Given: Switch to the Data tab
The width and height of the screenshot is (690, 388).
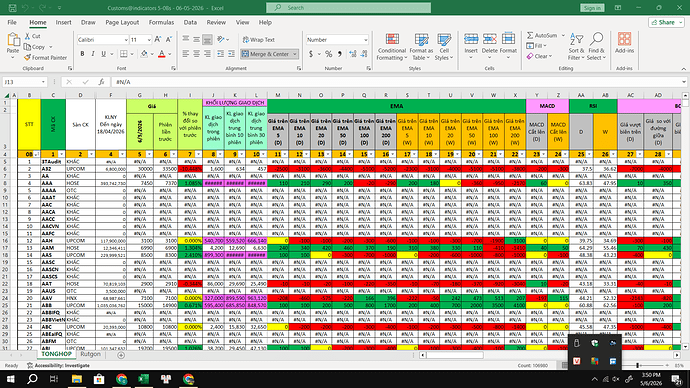Looking at the screenshot, I should click(x=190, y=22).
